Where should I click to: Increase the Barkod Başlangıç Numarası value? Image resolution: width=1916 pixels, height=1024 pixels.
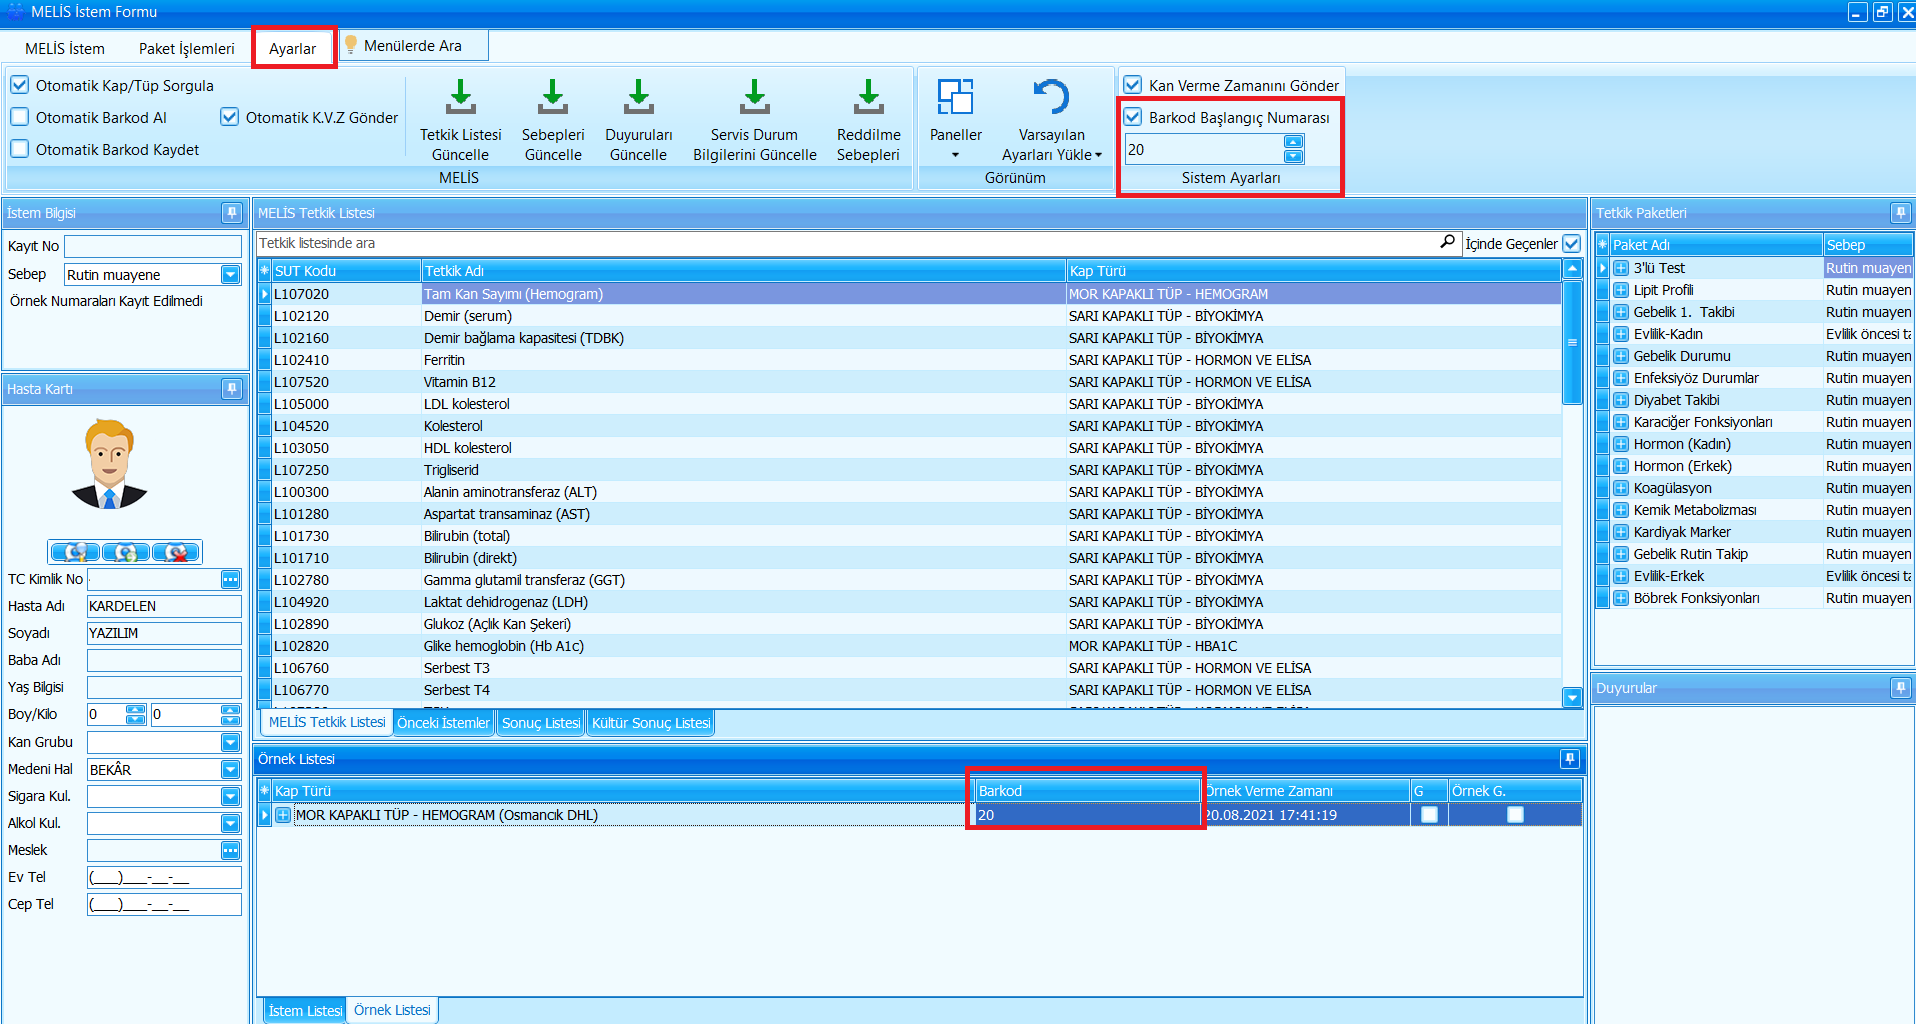tap(1293, 143)
